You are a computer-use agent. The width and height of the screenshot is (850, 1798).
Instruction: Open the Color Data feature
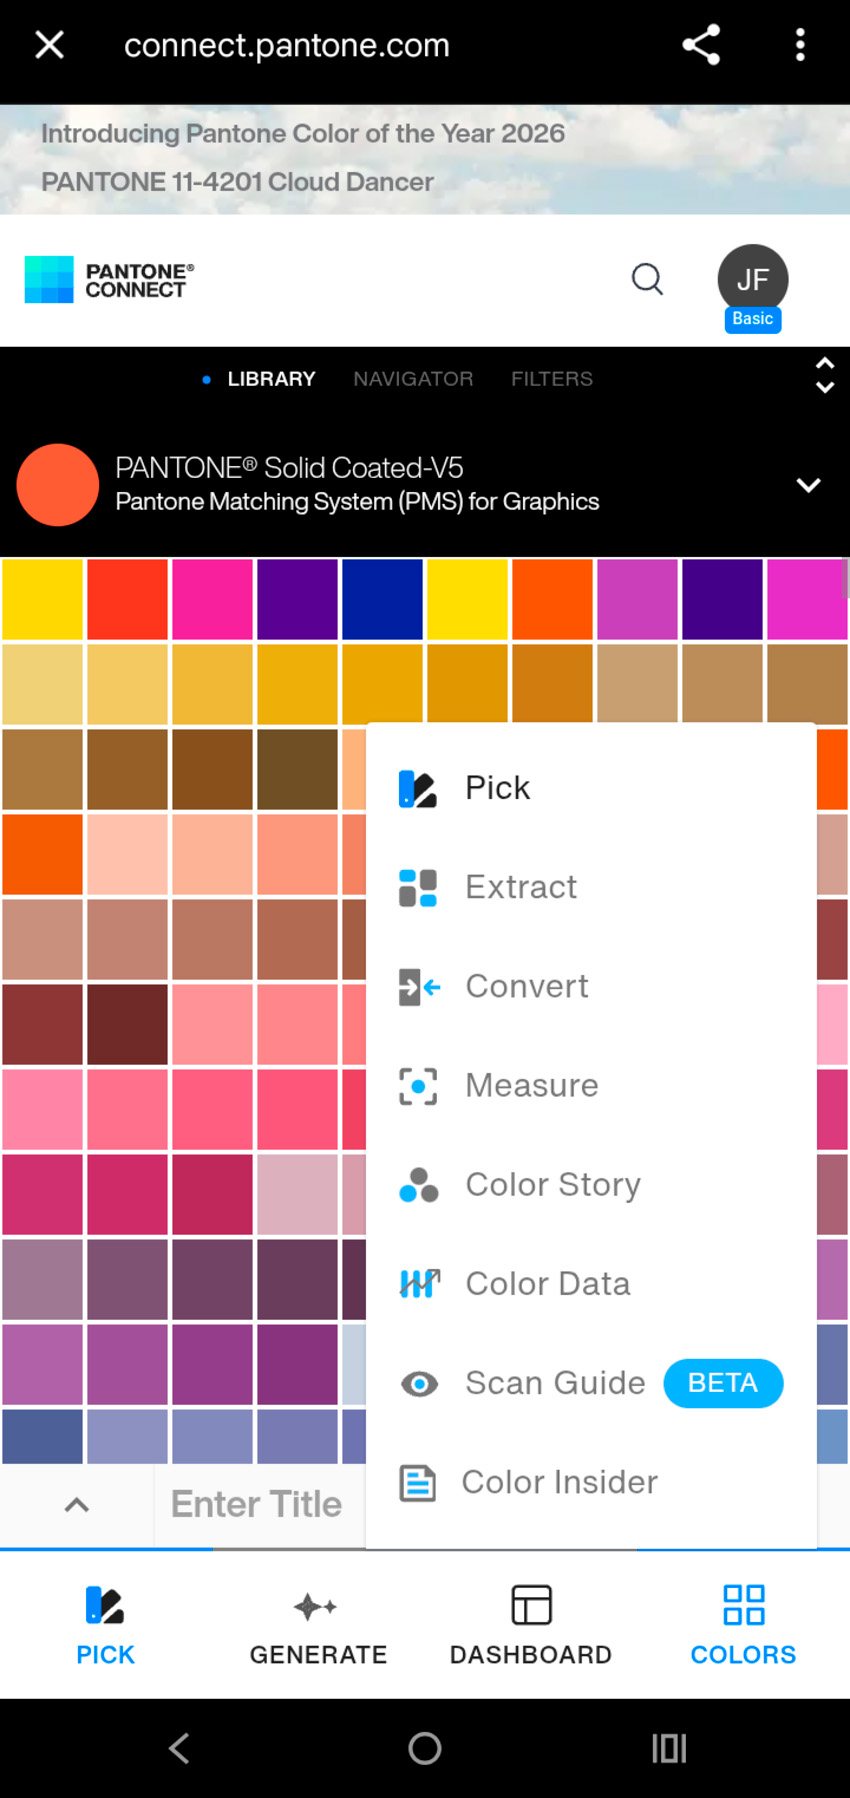(547, 1283)
